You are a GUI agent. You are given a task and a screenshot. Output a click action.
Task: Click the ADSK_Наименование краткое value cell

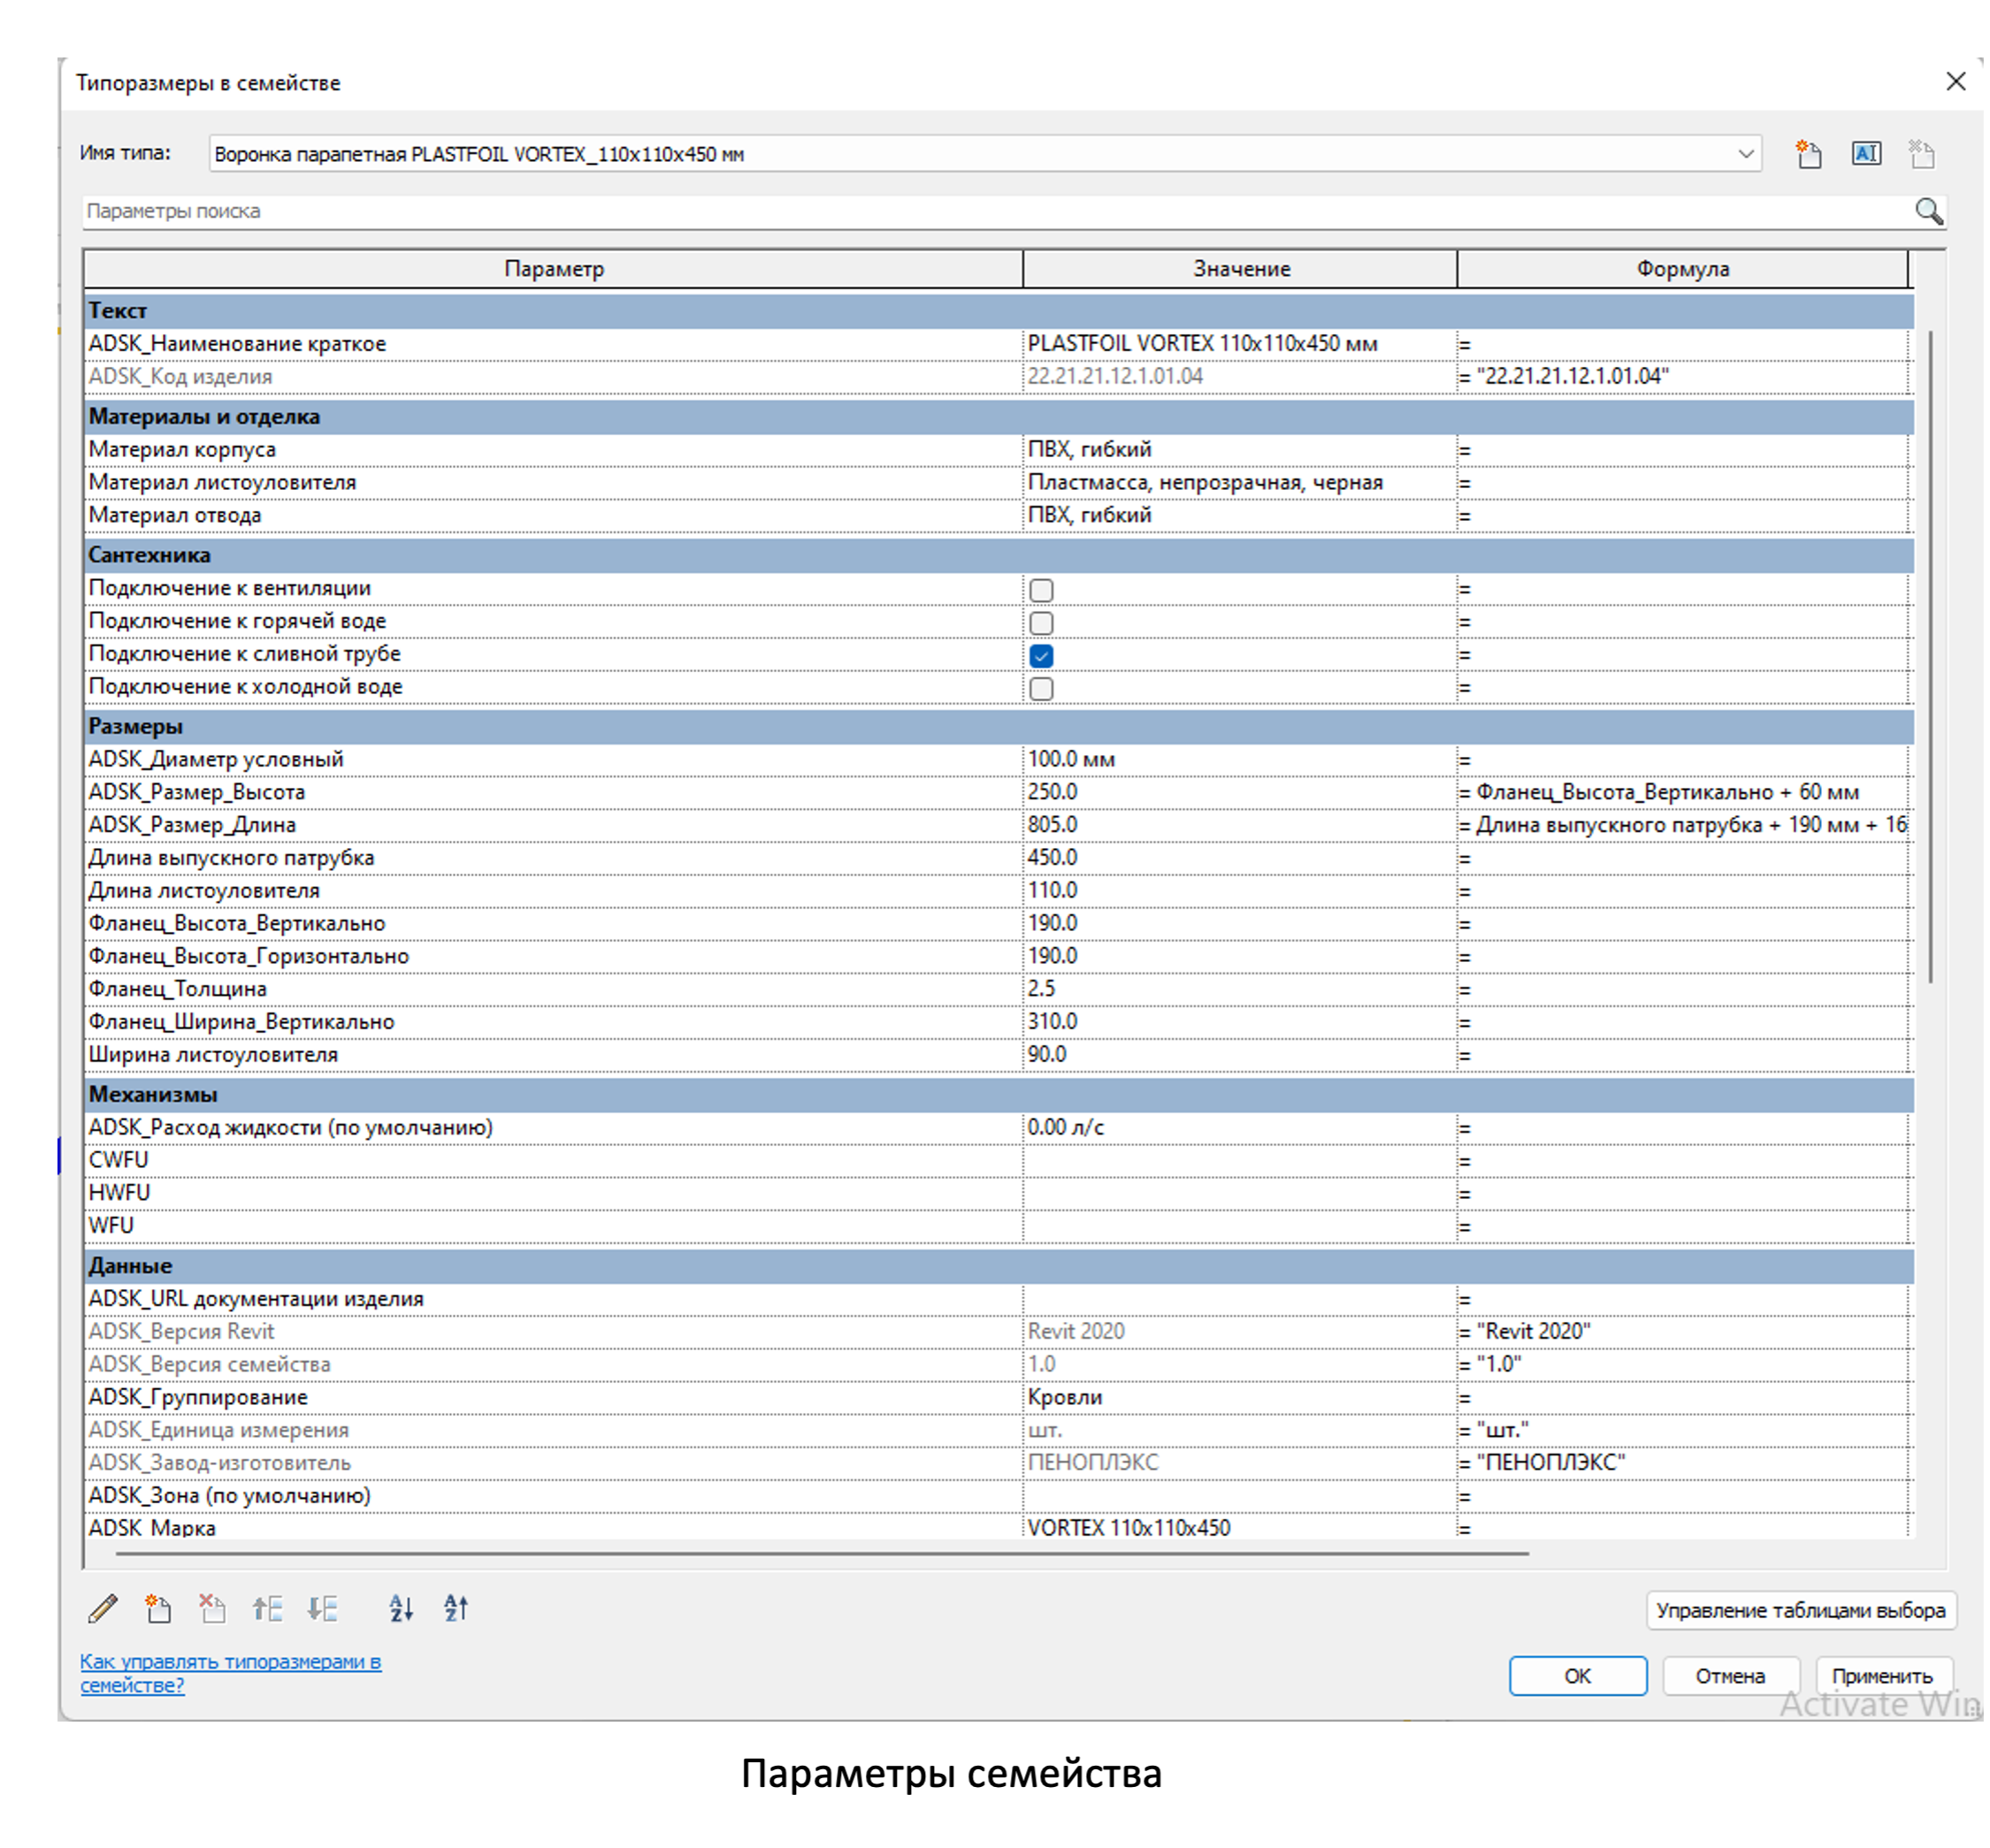1240,344
